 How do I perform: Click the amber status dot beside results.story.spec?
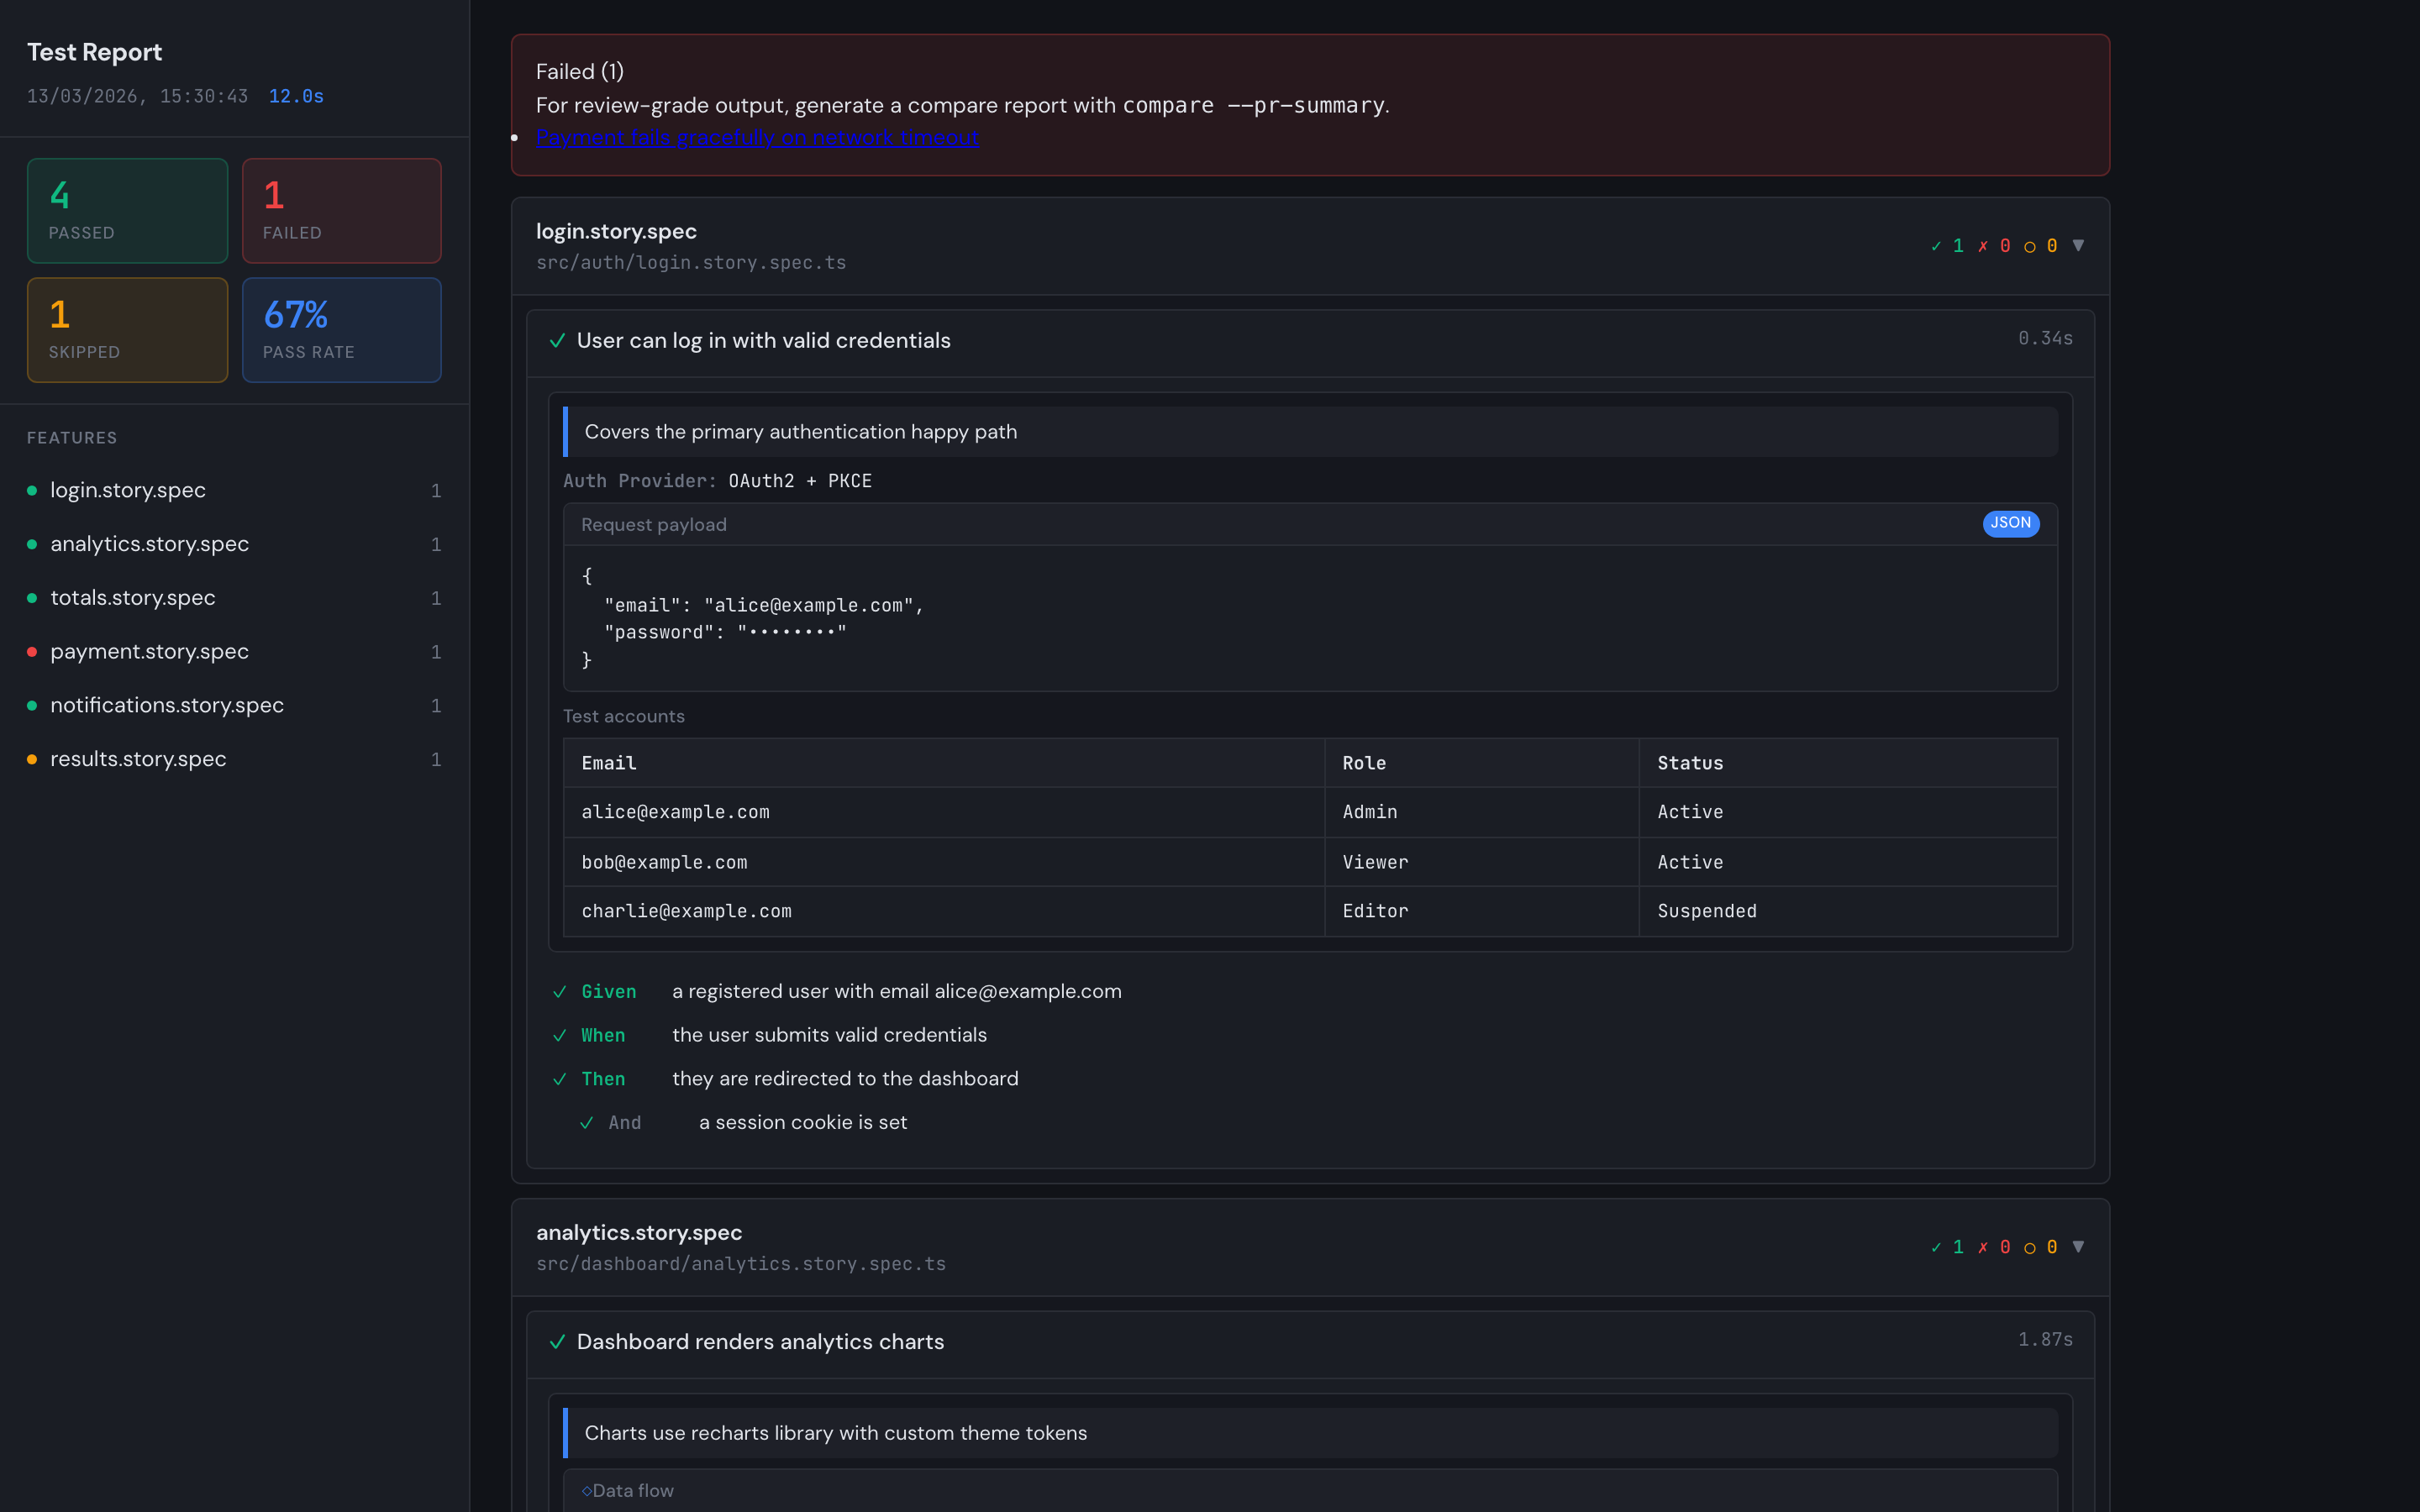[x=33, y=759]
